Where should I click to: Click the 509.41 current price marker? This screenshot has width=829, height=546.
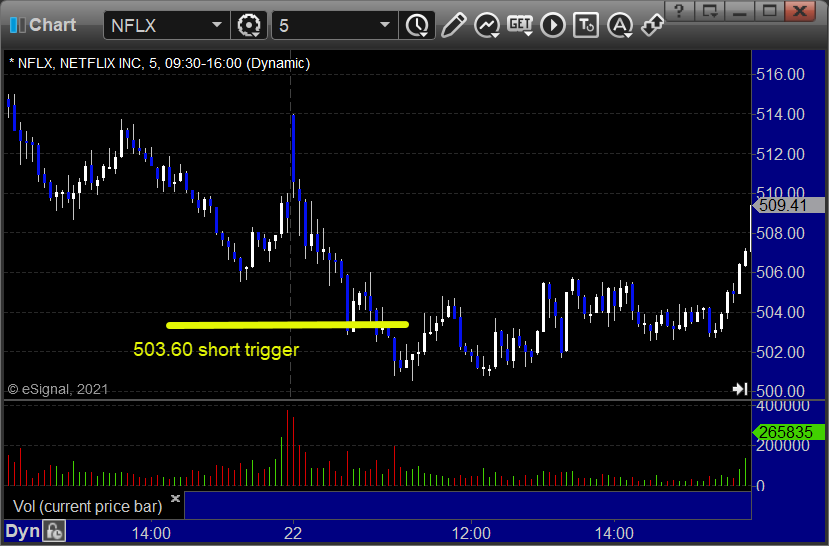[x=788, y=205]
